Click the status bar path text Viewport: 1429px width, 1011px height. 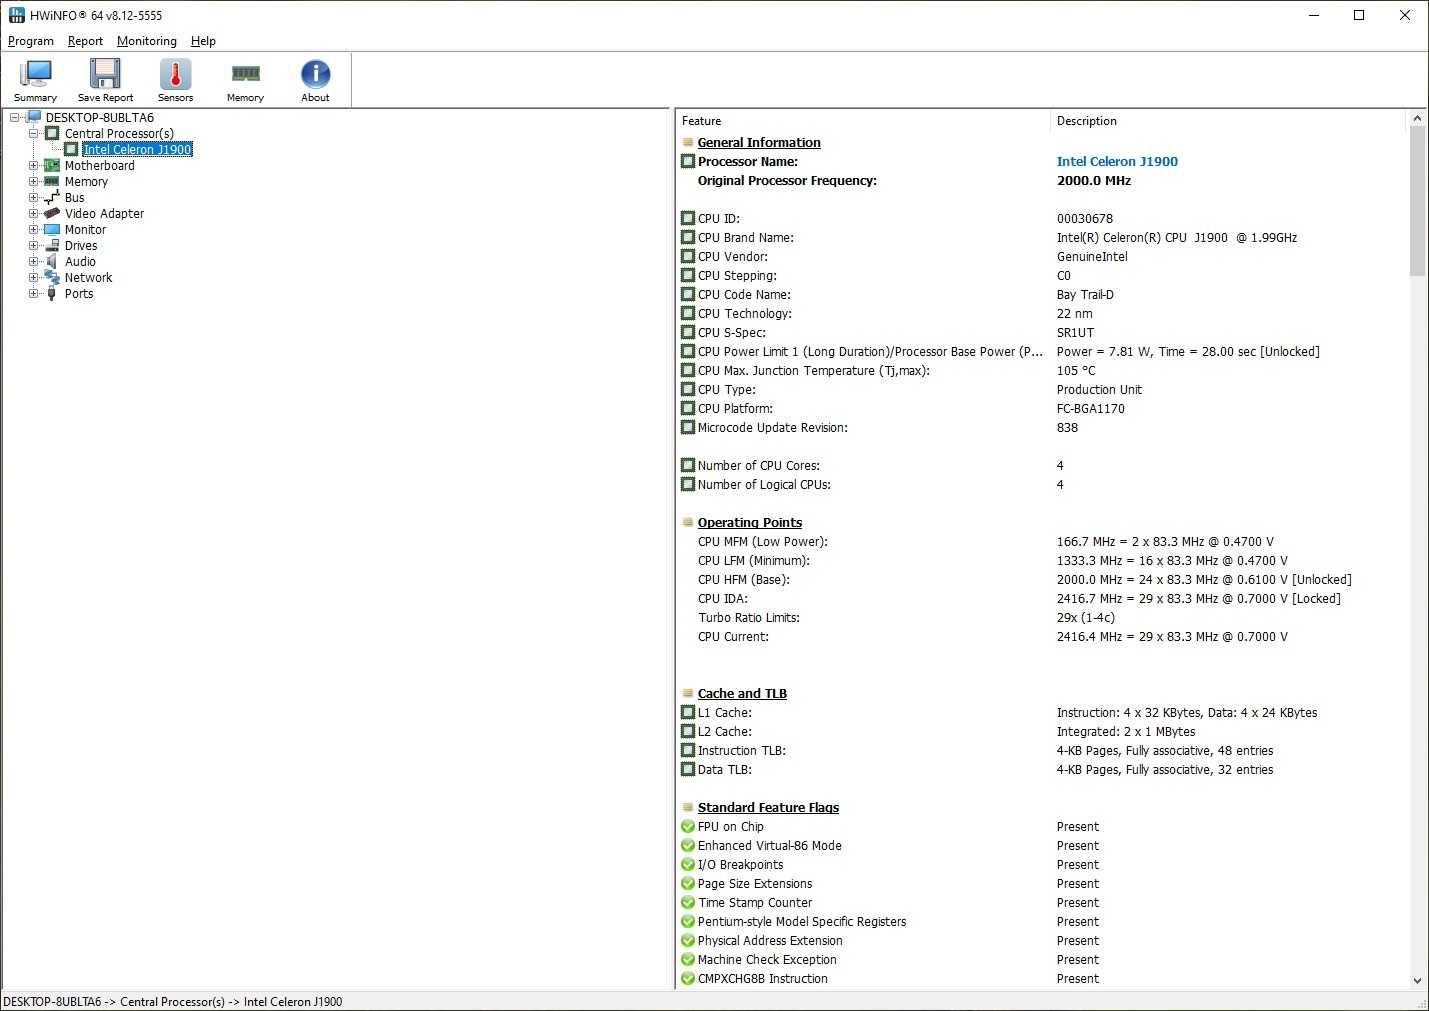click(173, 1001)
